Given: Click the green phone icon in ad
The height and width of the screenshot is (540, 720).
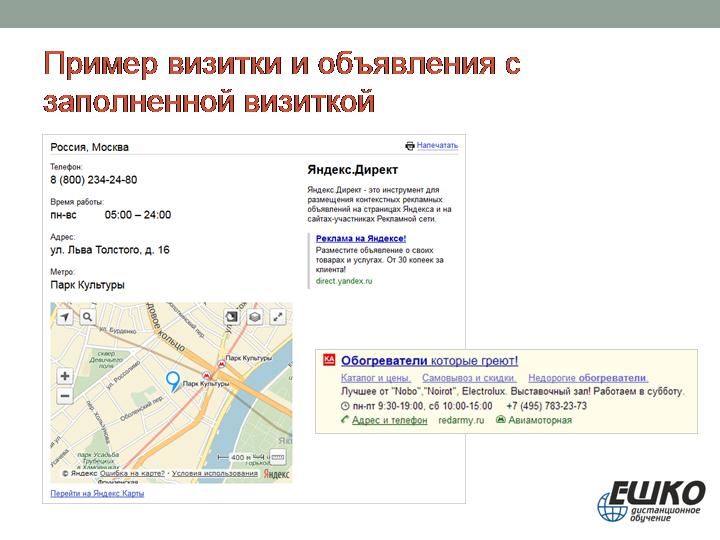Looking at the screenshot, I should point(345,419).
